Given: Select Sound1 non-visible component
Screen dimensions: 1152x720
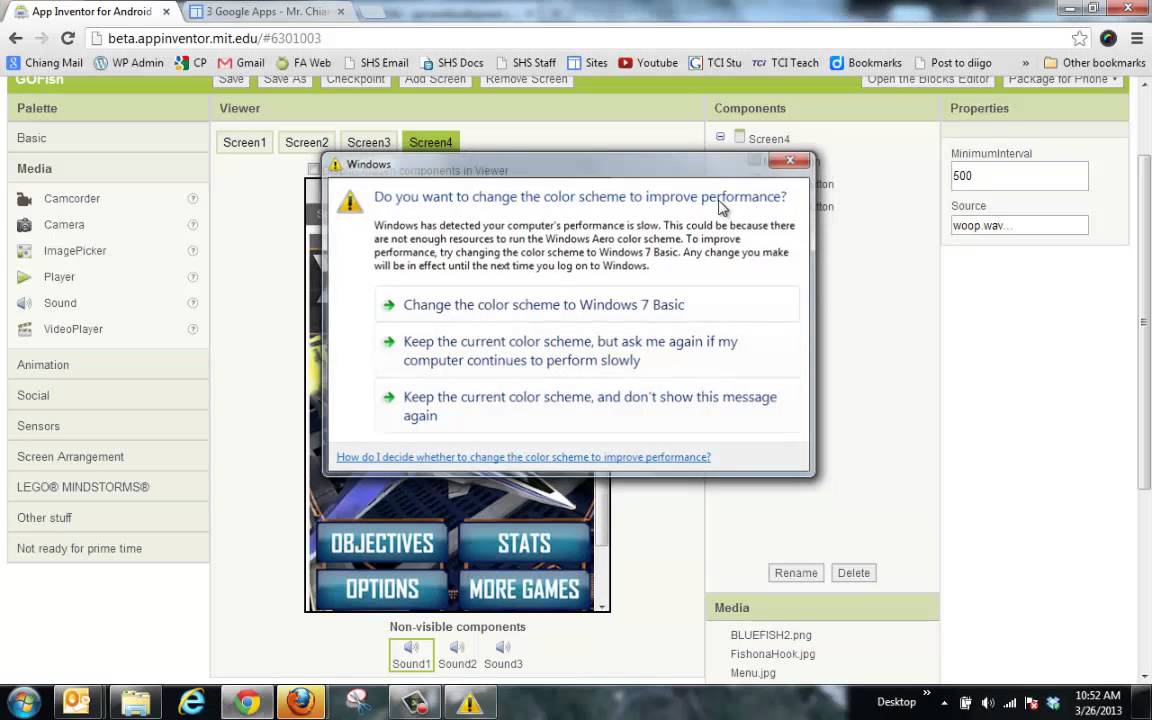Looking at the screenshot, I should (x=411, y=655).
